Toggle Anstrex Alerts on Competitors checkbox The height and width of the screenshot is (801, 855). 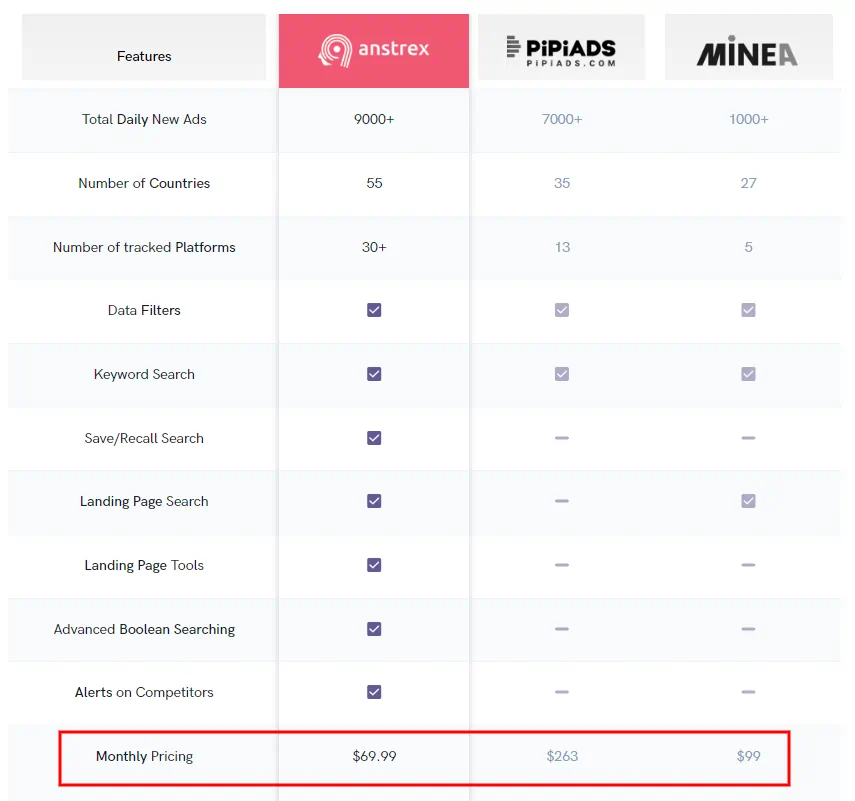coord(374,692)
